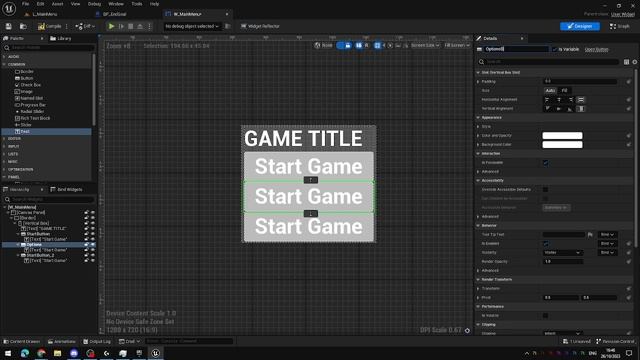Select StartButton_2 in the hierarchy
This screenshot has width=640, height=360.
[40, 255]
